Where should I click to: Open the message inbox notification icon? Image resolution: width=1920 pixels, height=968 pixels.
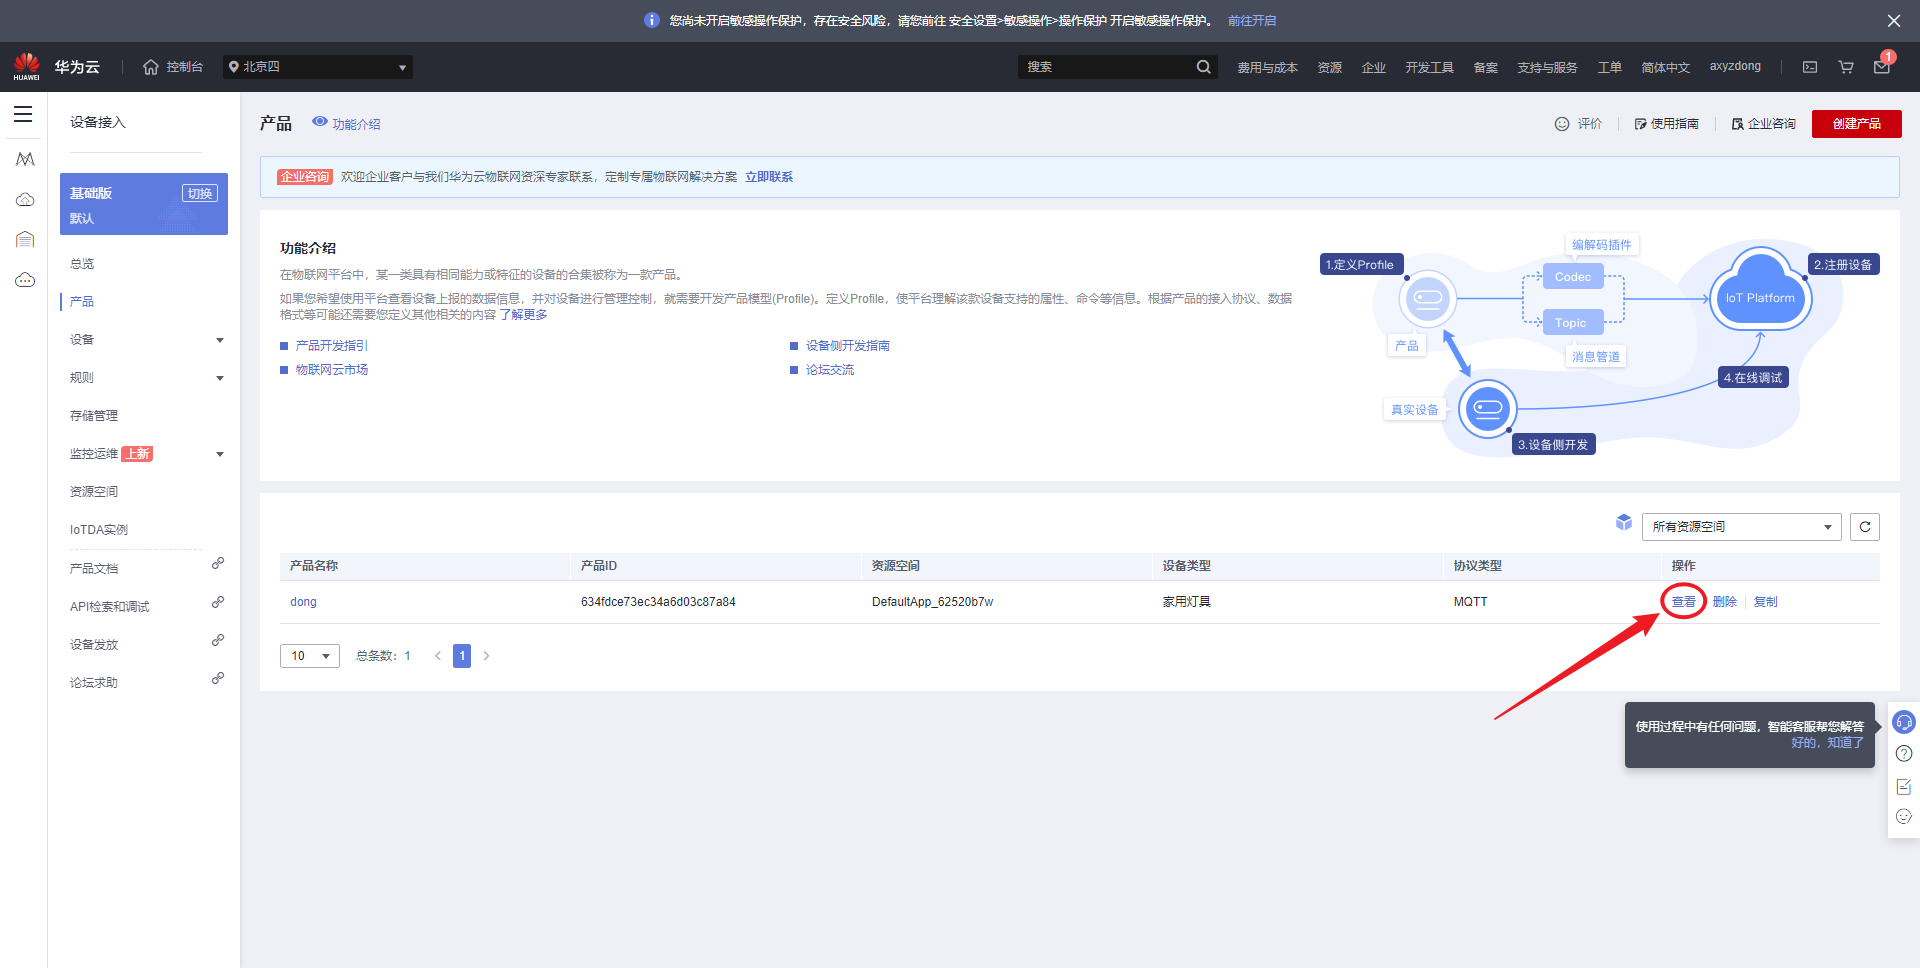(1882, 67)
